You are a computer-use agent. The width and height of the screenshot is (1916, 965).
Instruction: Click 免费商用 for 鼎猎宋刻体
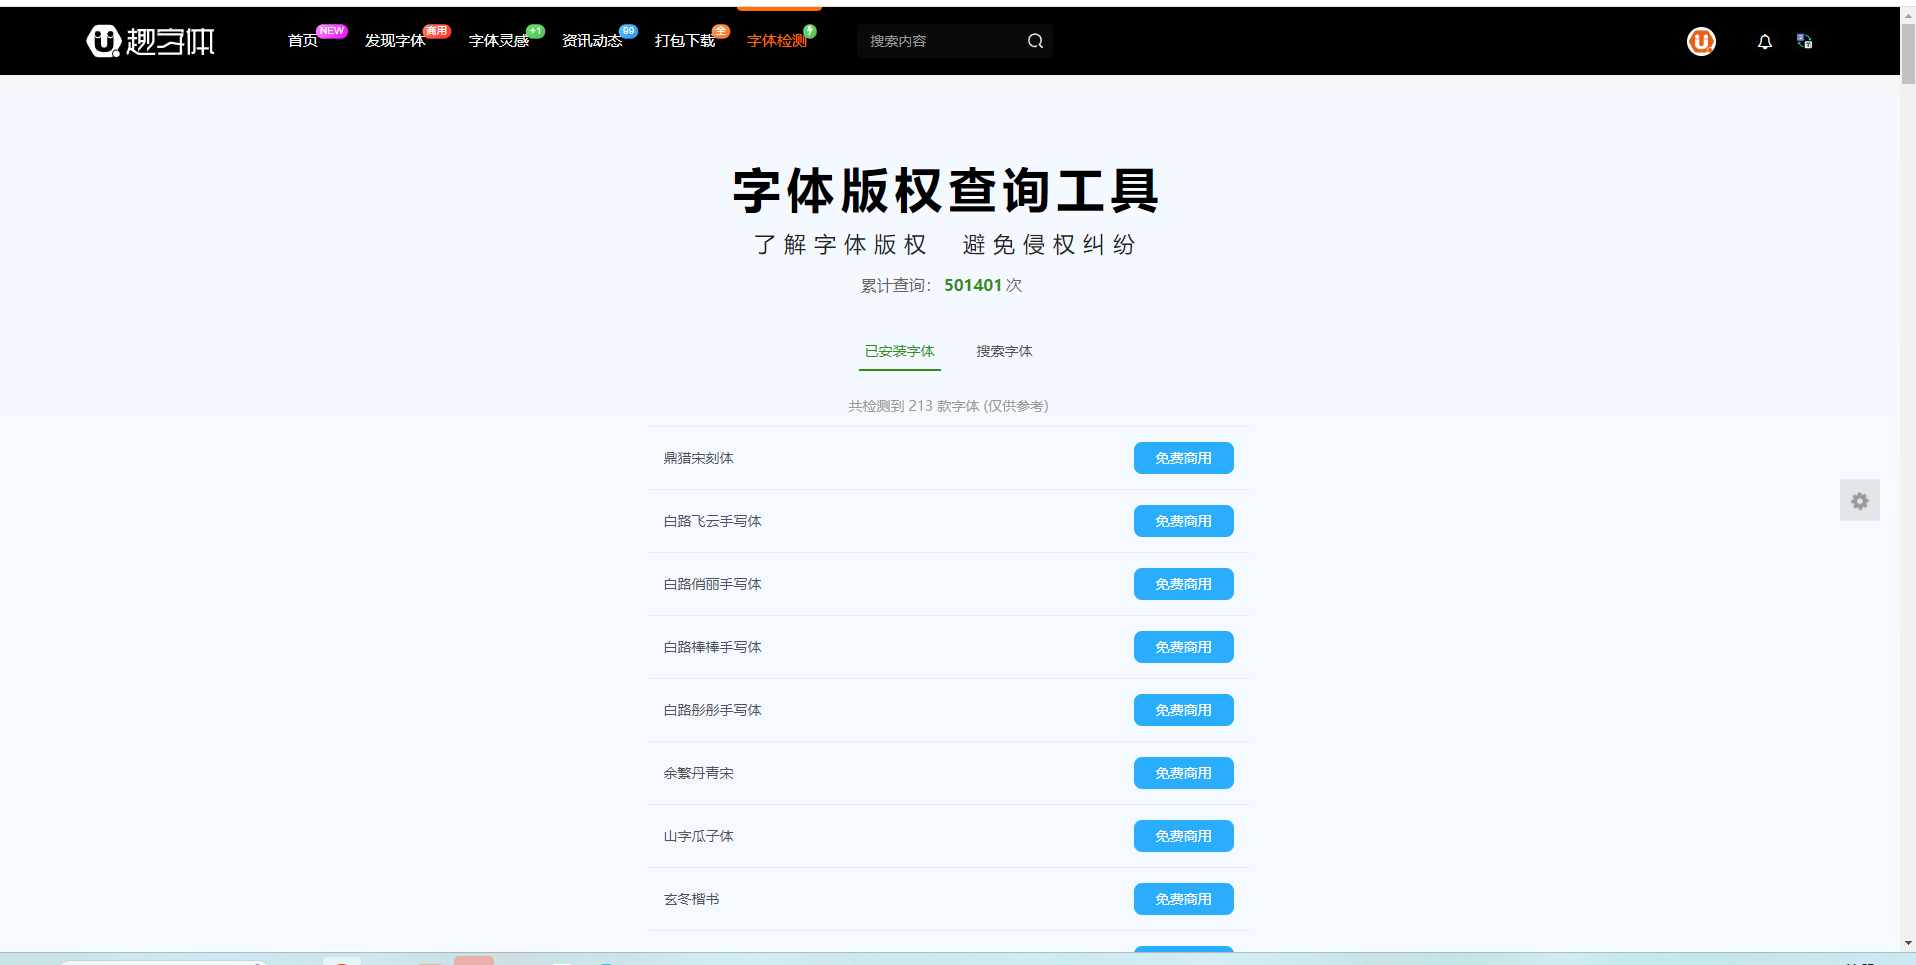[1184, 458]
